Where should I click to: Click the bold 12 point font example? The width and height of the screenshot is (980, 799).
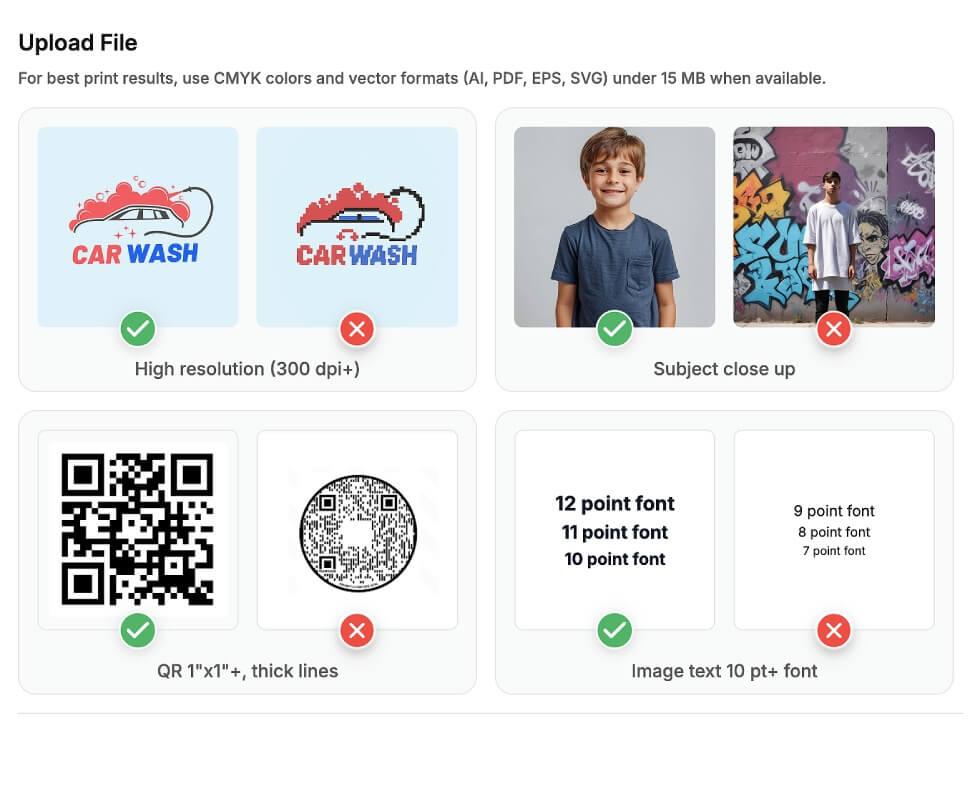(x=615, y=504)
